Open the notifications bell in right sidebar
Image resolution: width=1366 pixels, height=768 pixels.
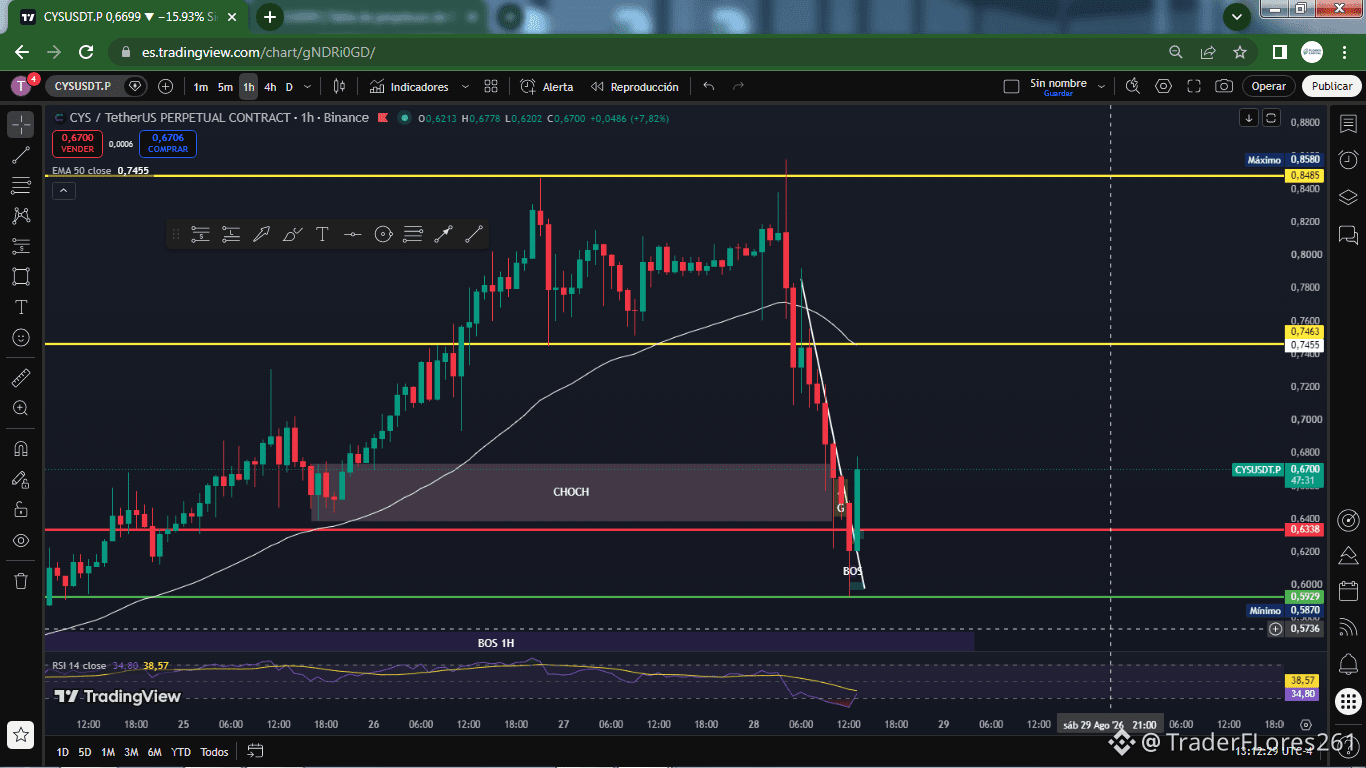[1348, 663]
